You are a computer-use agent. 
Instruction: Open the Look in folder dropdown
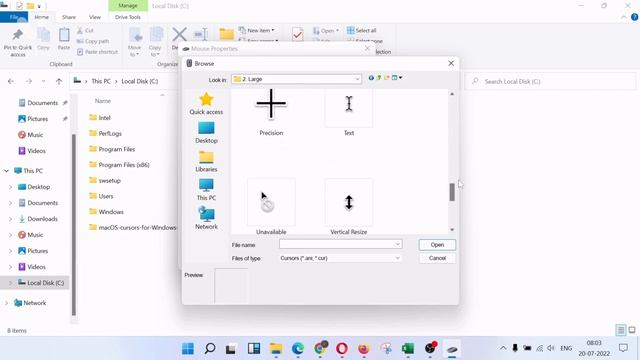pyautogui.click(x=296, y=79)
